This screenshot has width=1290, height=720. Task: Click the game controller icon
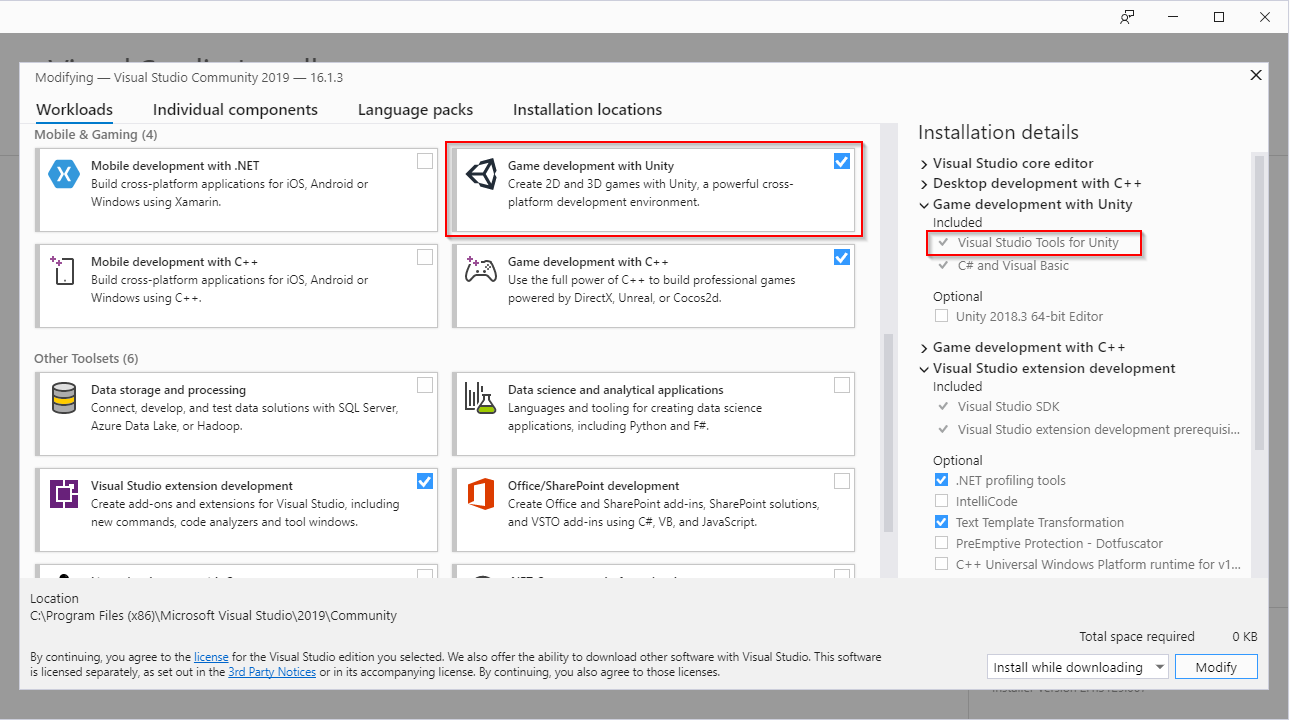tap(481, 270)
